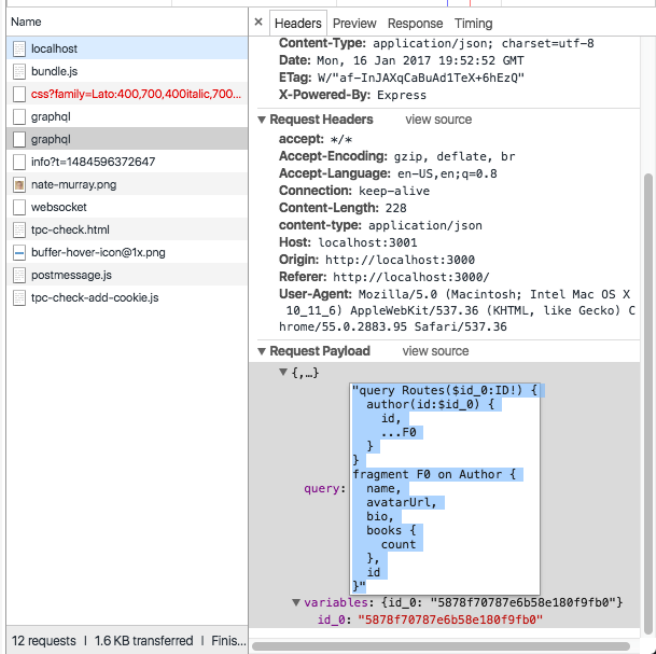Select the tpc-check-add-cookie.js request
Screen dimensions: 656x654
127,298
